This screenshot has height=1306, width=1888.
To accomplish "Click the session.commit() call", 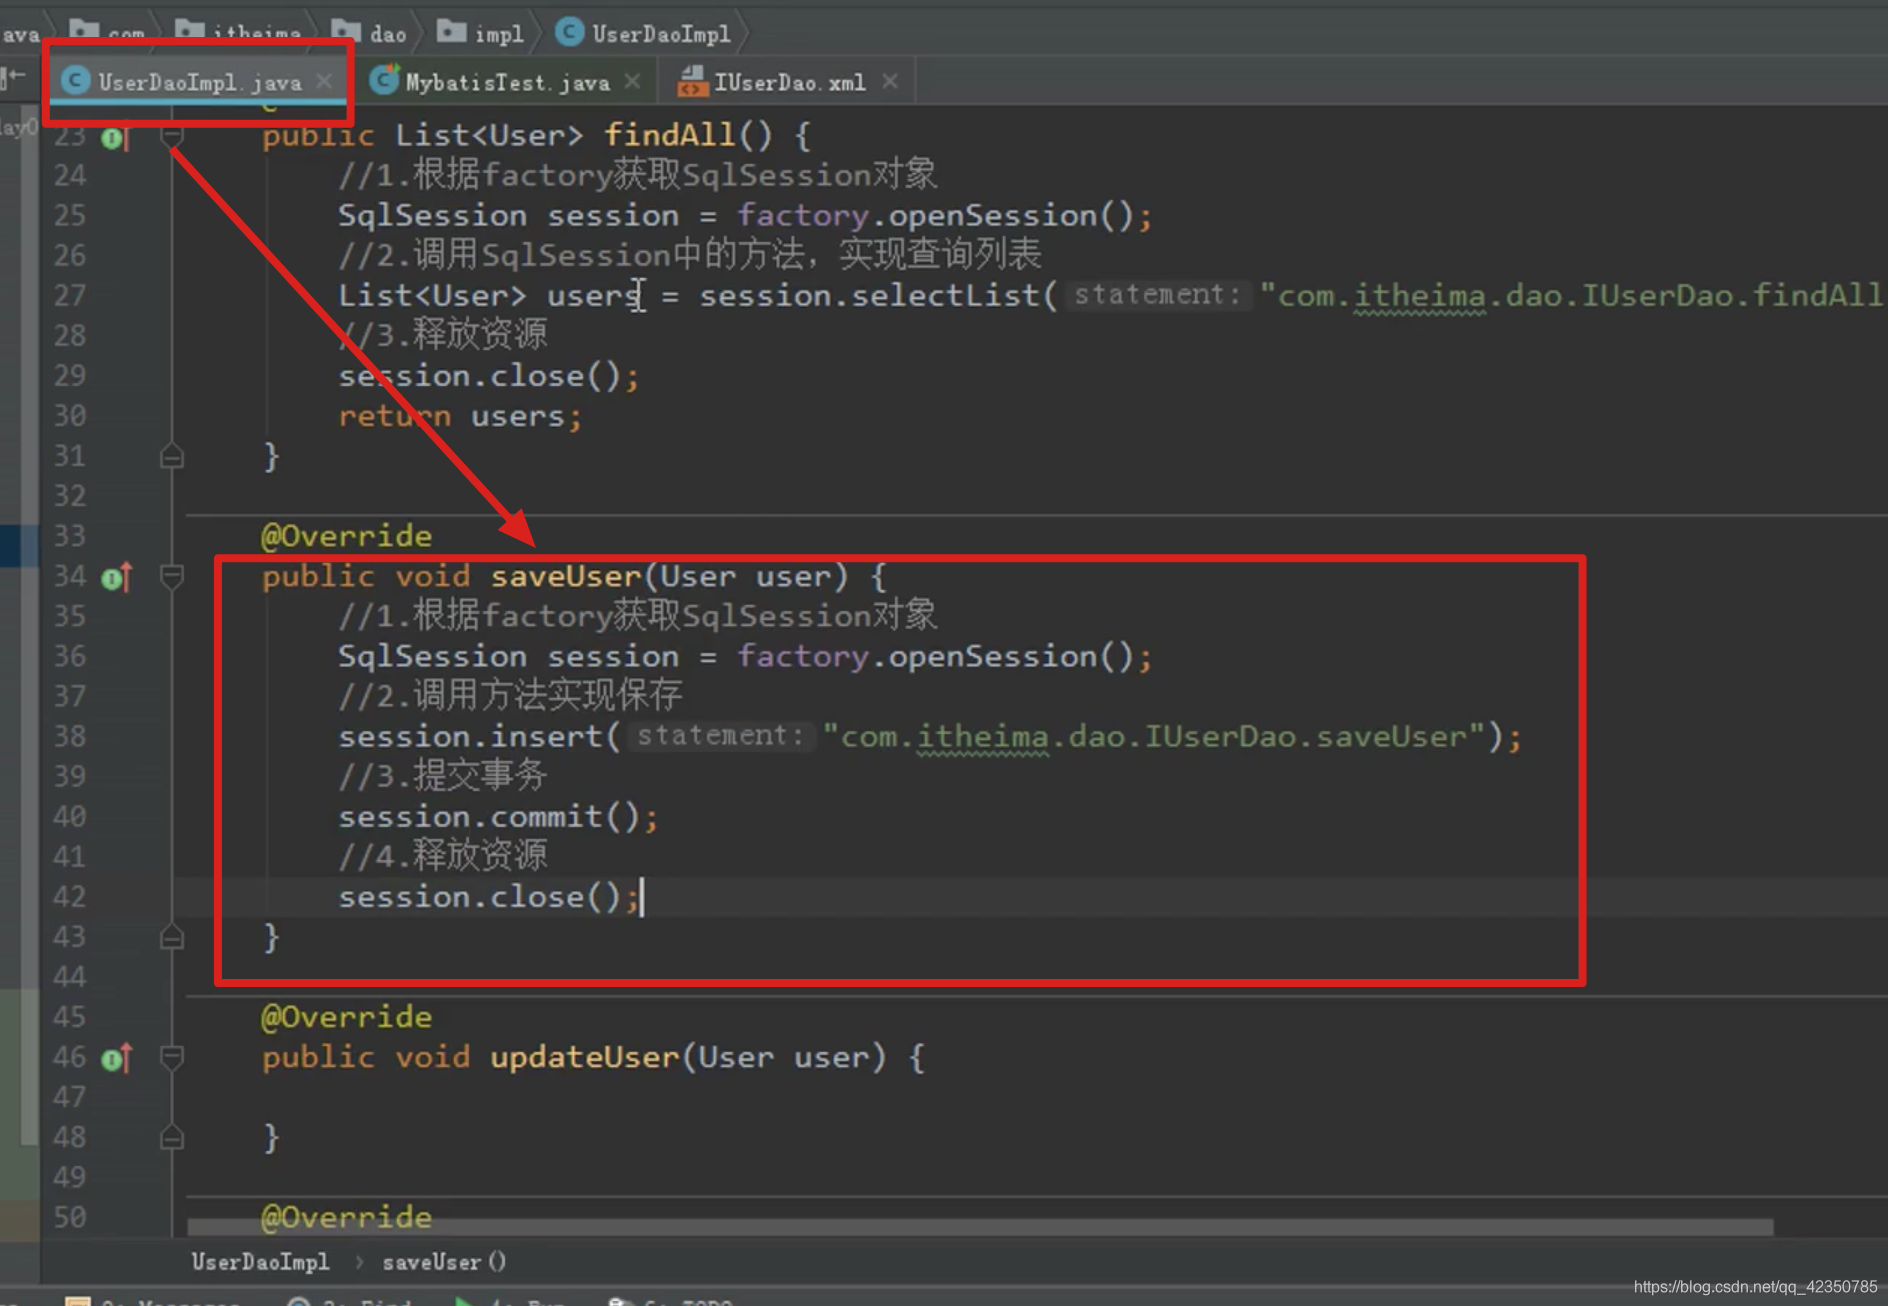I will point(498,817).
